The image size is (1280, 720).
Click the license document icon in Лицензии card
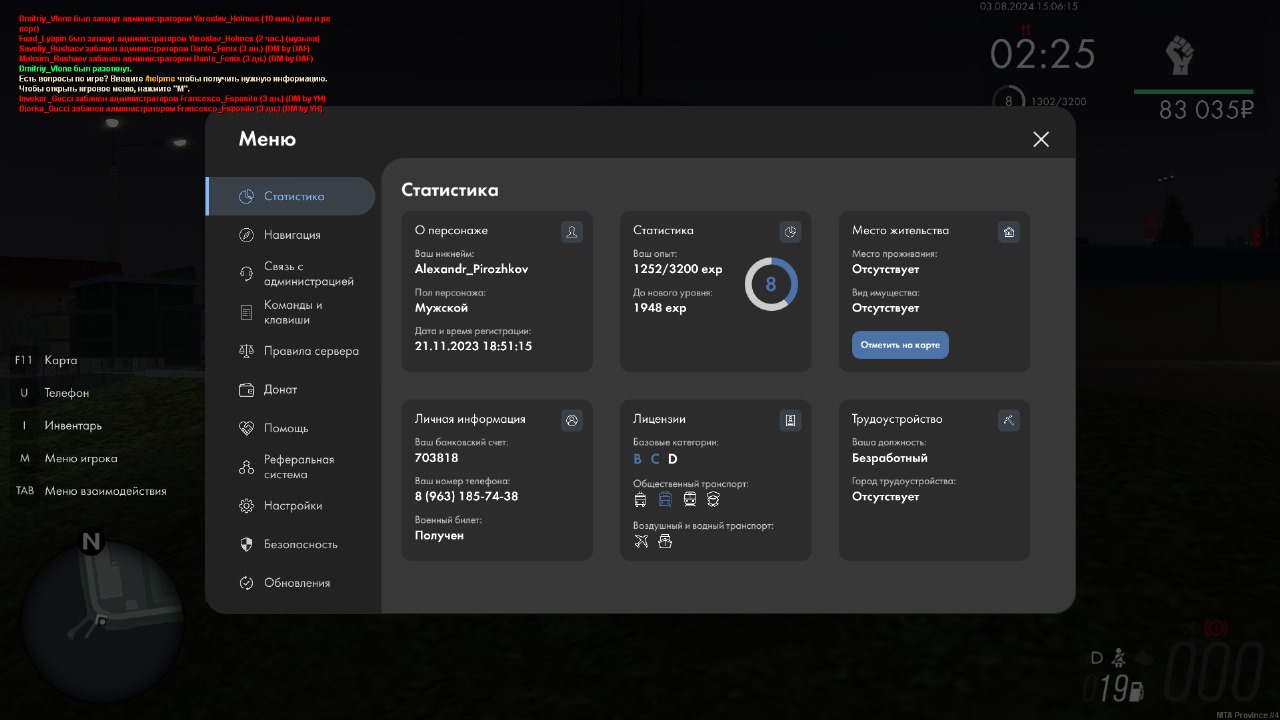tap(790, 421)
